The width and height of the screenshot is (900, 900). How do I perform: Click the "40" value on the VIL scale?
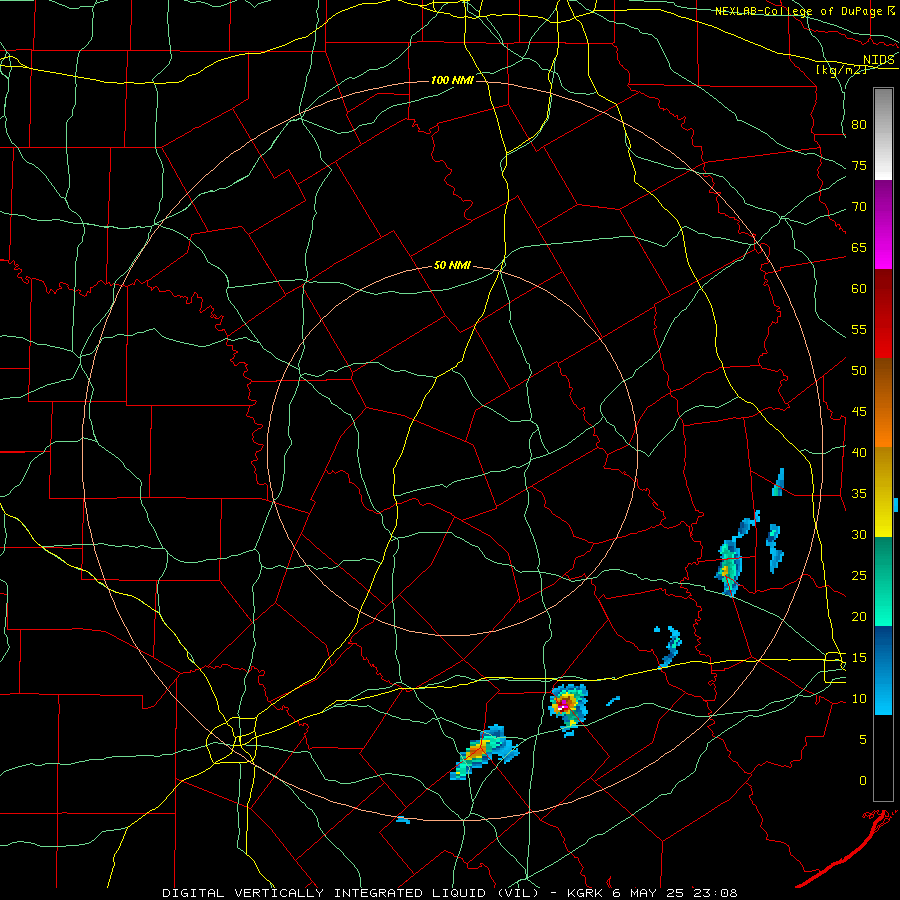pyautogui.click(x=859, y=453)
